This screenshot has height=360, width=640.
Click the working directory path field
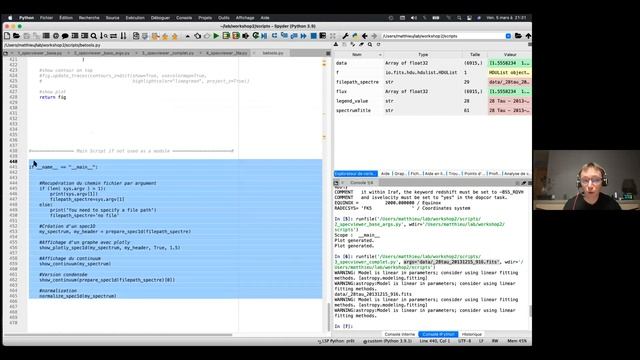443,36
